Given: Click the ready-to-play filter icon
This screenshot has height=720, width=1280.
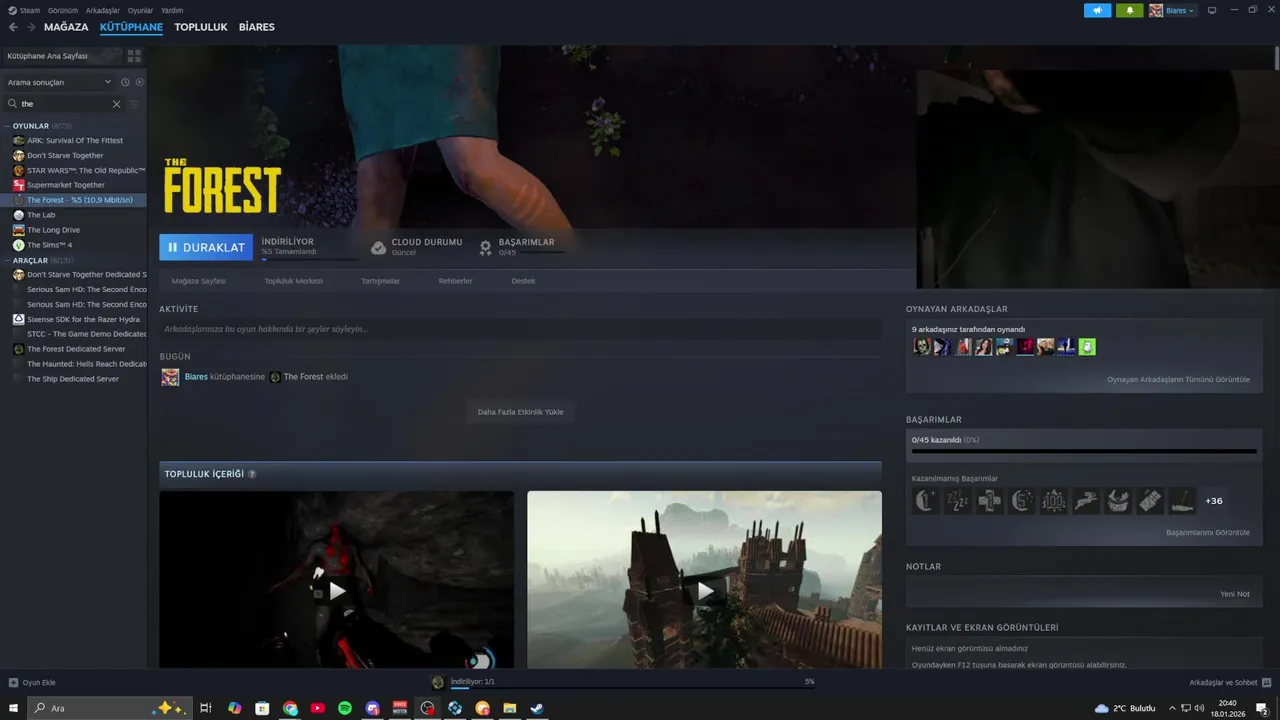Looking at the screenshot, I should (x=139, y=82).
